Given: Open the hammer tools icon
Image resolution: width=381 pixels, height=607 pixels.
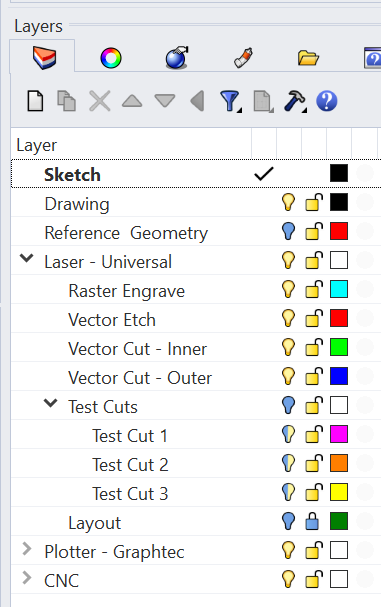Looking at the screenshot, I should 295,101.
